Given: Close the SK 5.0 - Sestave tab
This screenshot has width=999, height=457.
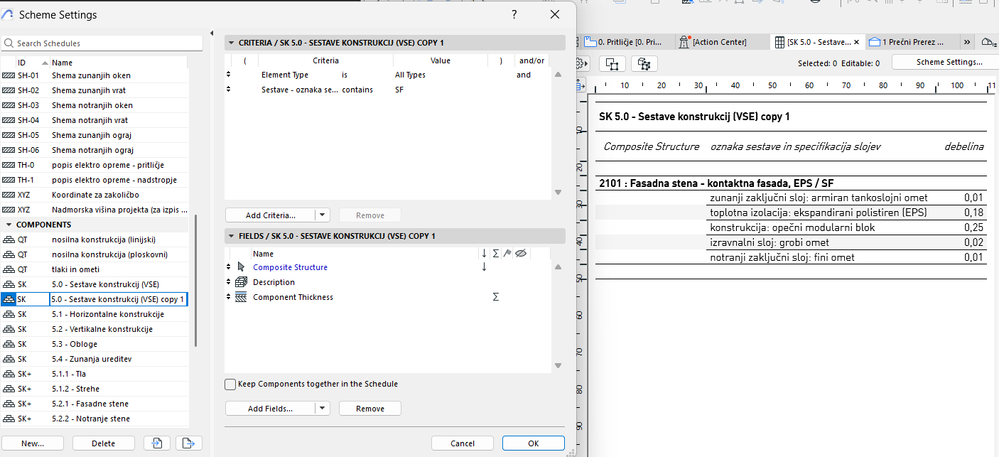Looking at the screenshot, I should tap(856, 42).
